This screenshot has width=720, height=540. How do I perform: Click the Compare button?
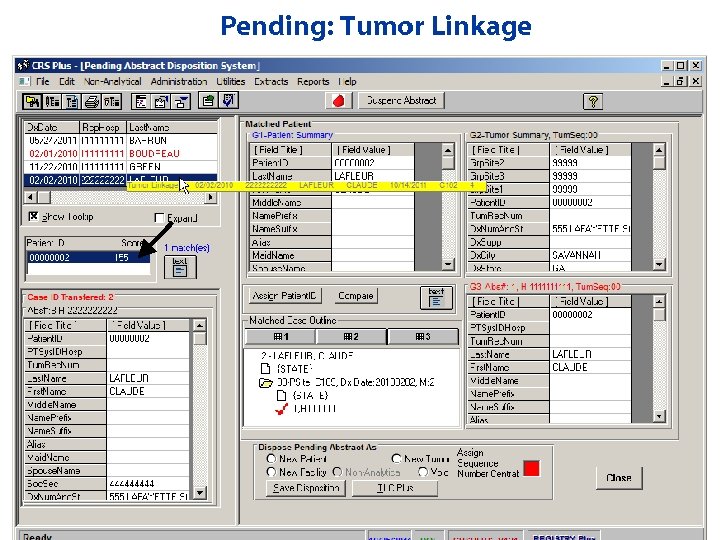coord(355,296)
